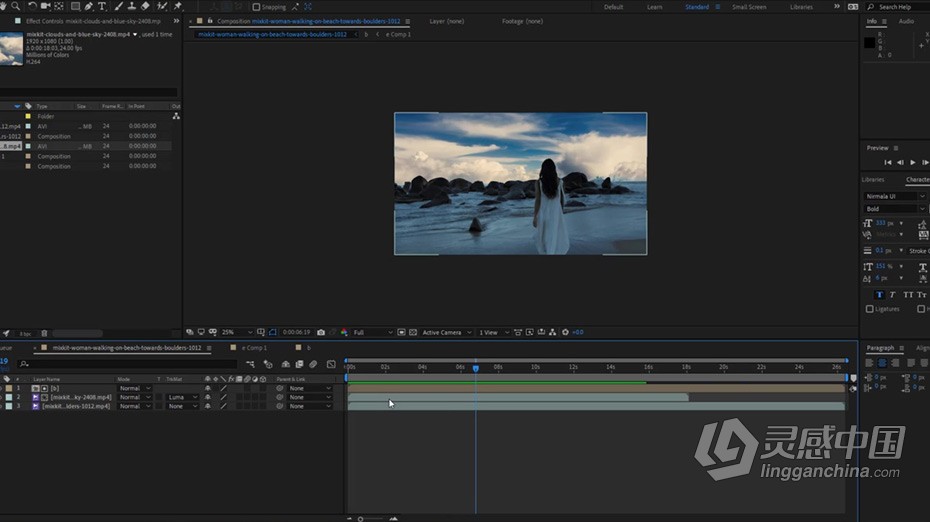Click the Hide Shy Layers switch in timeline
This screenshot has height=522, width=930.
click(x=286, y=364)
